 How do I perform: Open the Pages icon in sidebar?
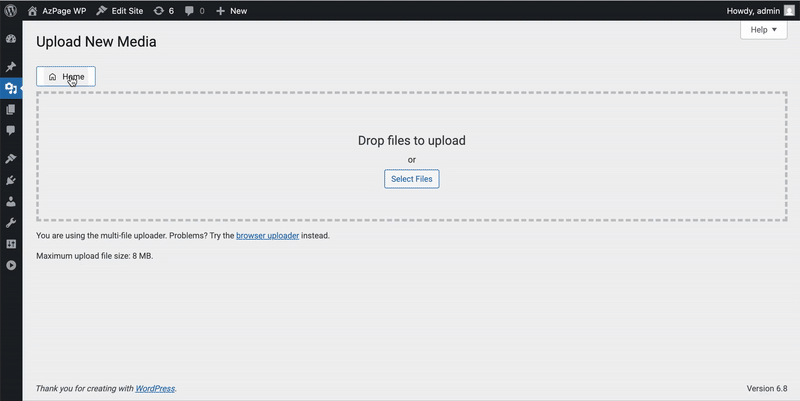pos(11,110)
